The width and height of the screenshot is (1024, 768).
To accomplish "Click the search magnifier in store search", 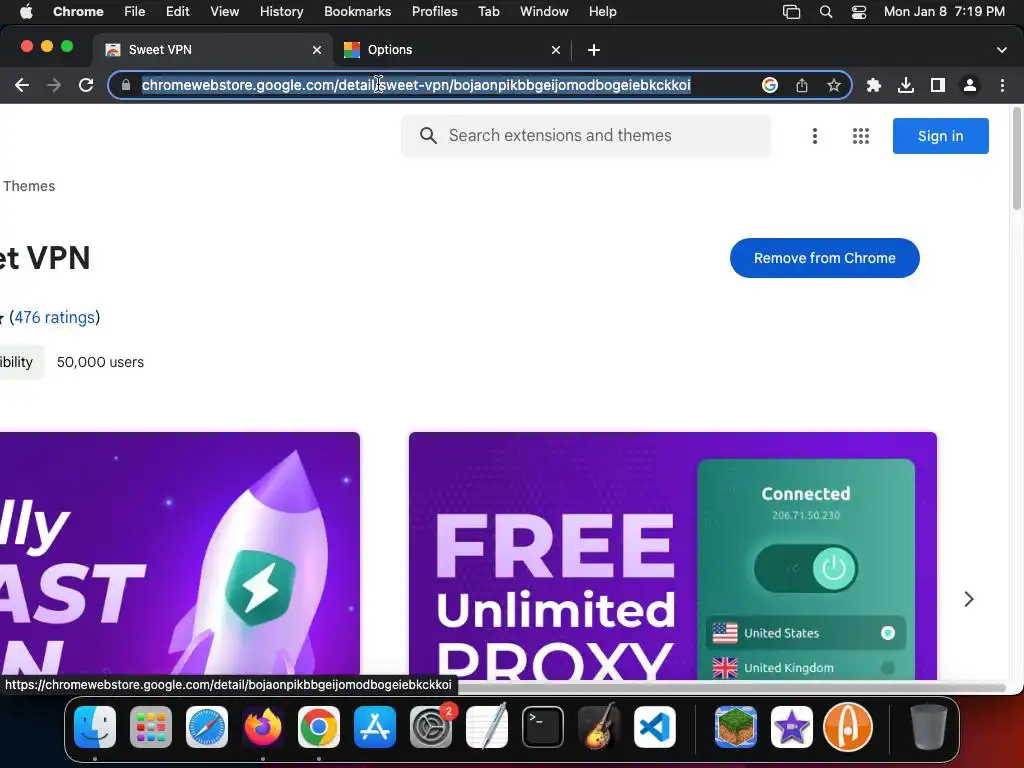I will [x=428, y=135].
